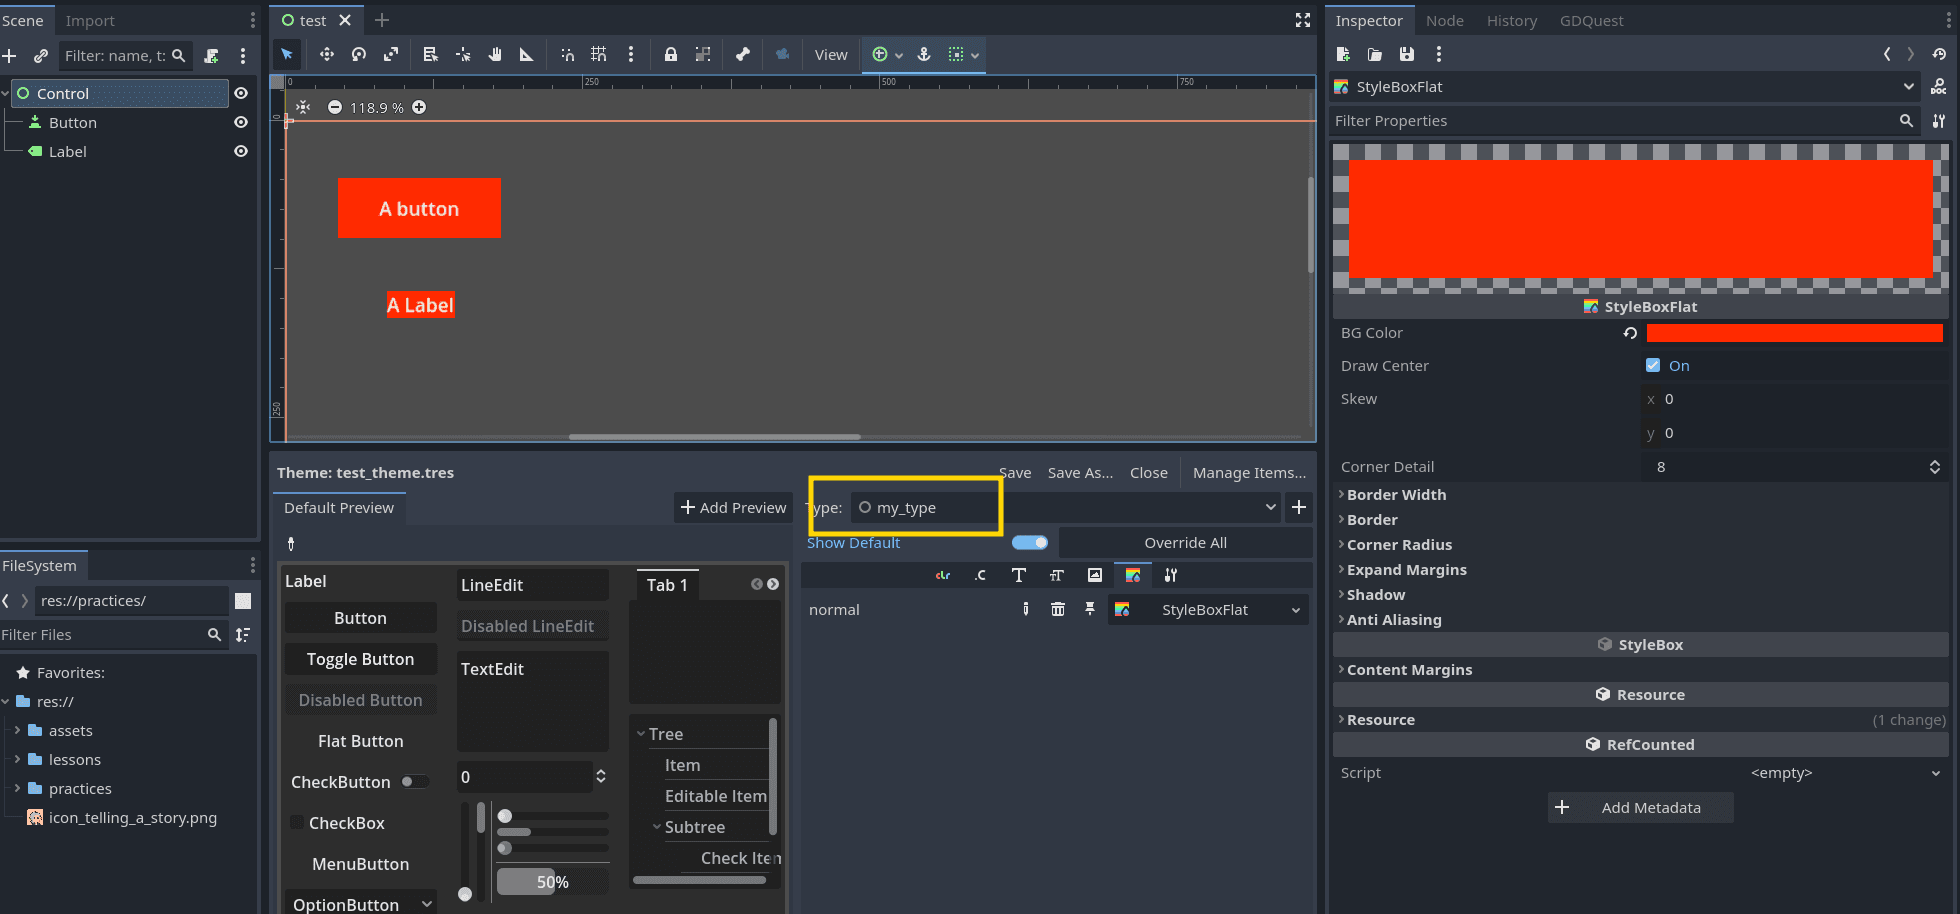Select the Ruler measuring tool
The height and width of the screenshot is (914, 1960).
(x=526, y=54)
